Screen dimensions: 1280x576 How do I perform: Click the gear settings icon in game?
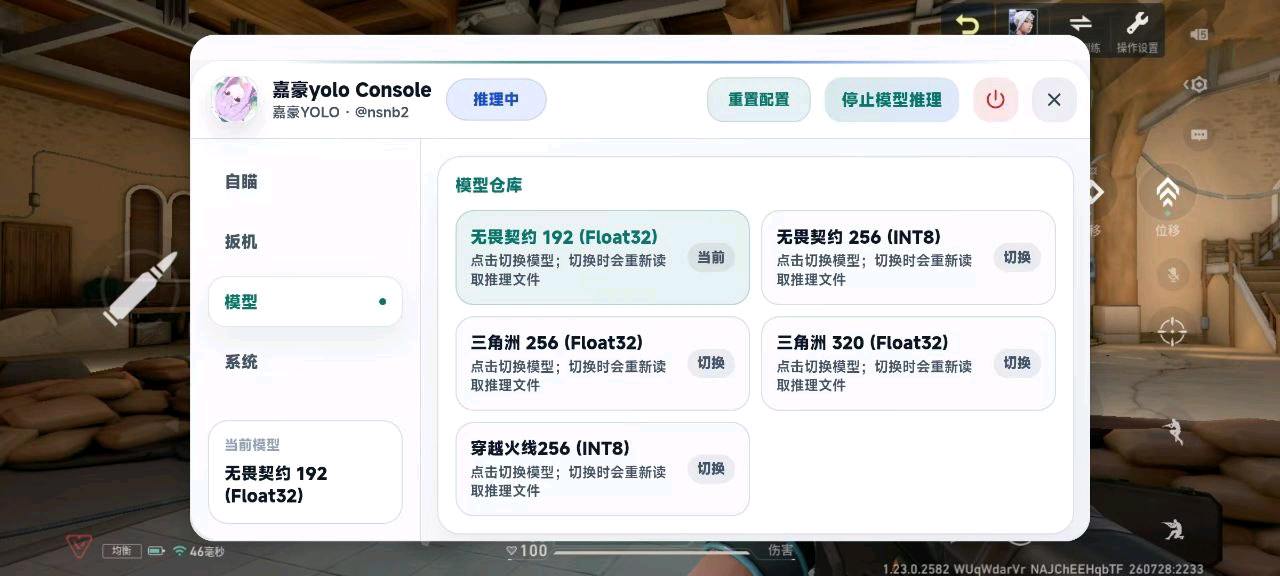coord(1199,85)
